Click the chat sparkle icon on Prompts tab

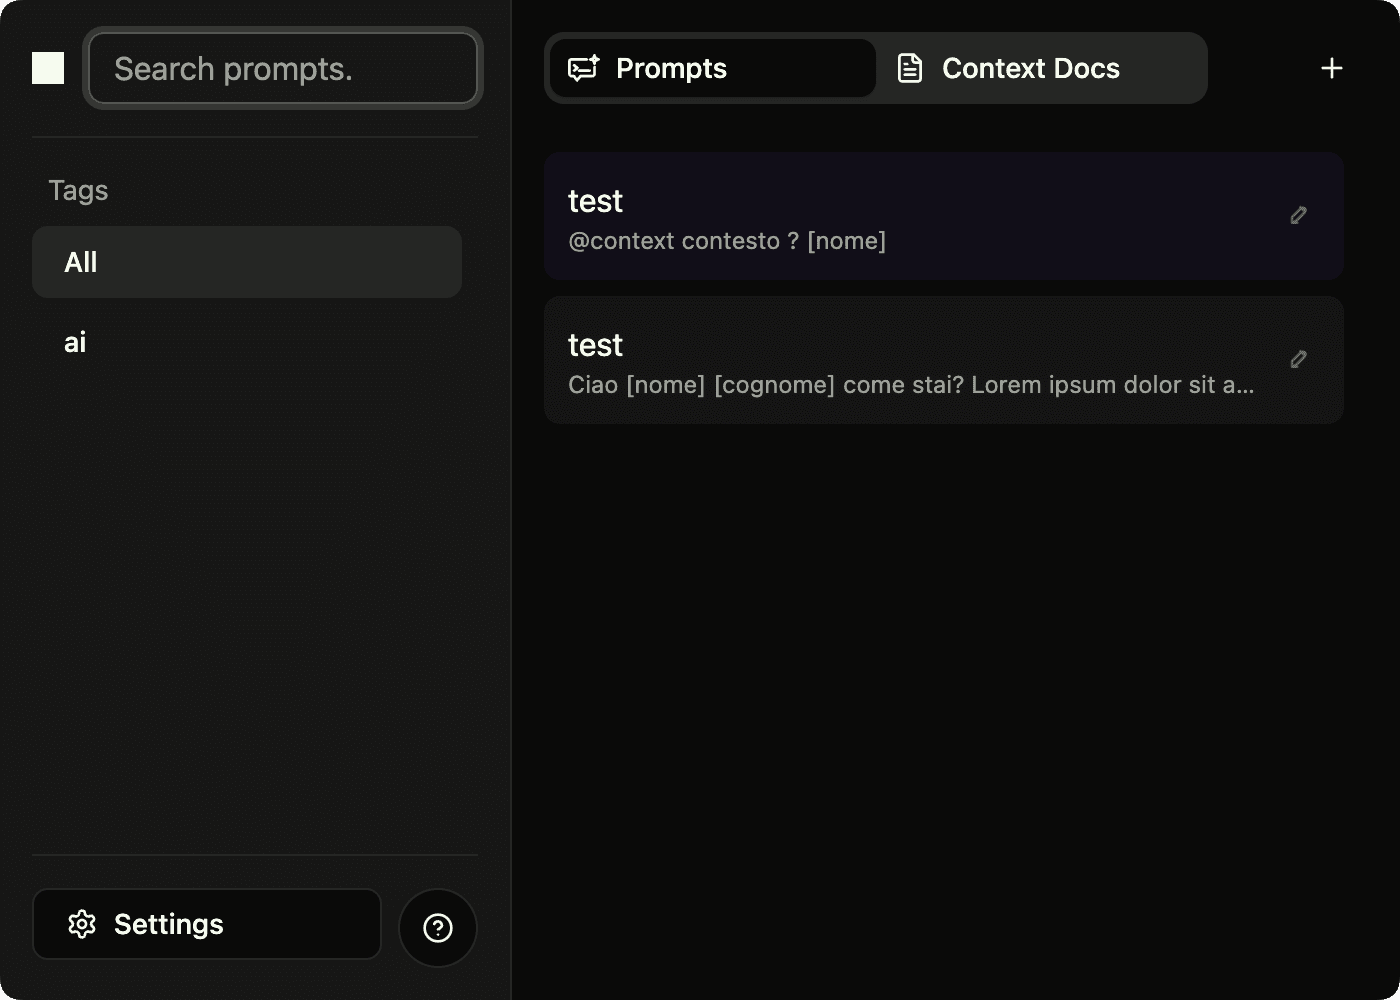(584, 68)
